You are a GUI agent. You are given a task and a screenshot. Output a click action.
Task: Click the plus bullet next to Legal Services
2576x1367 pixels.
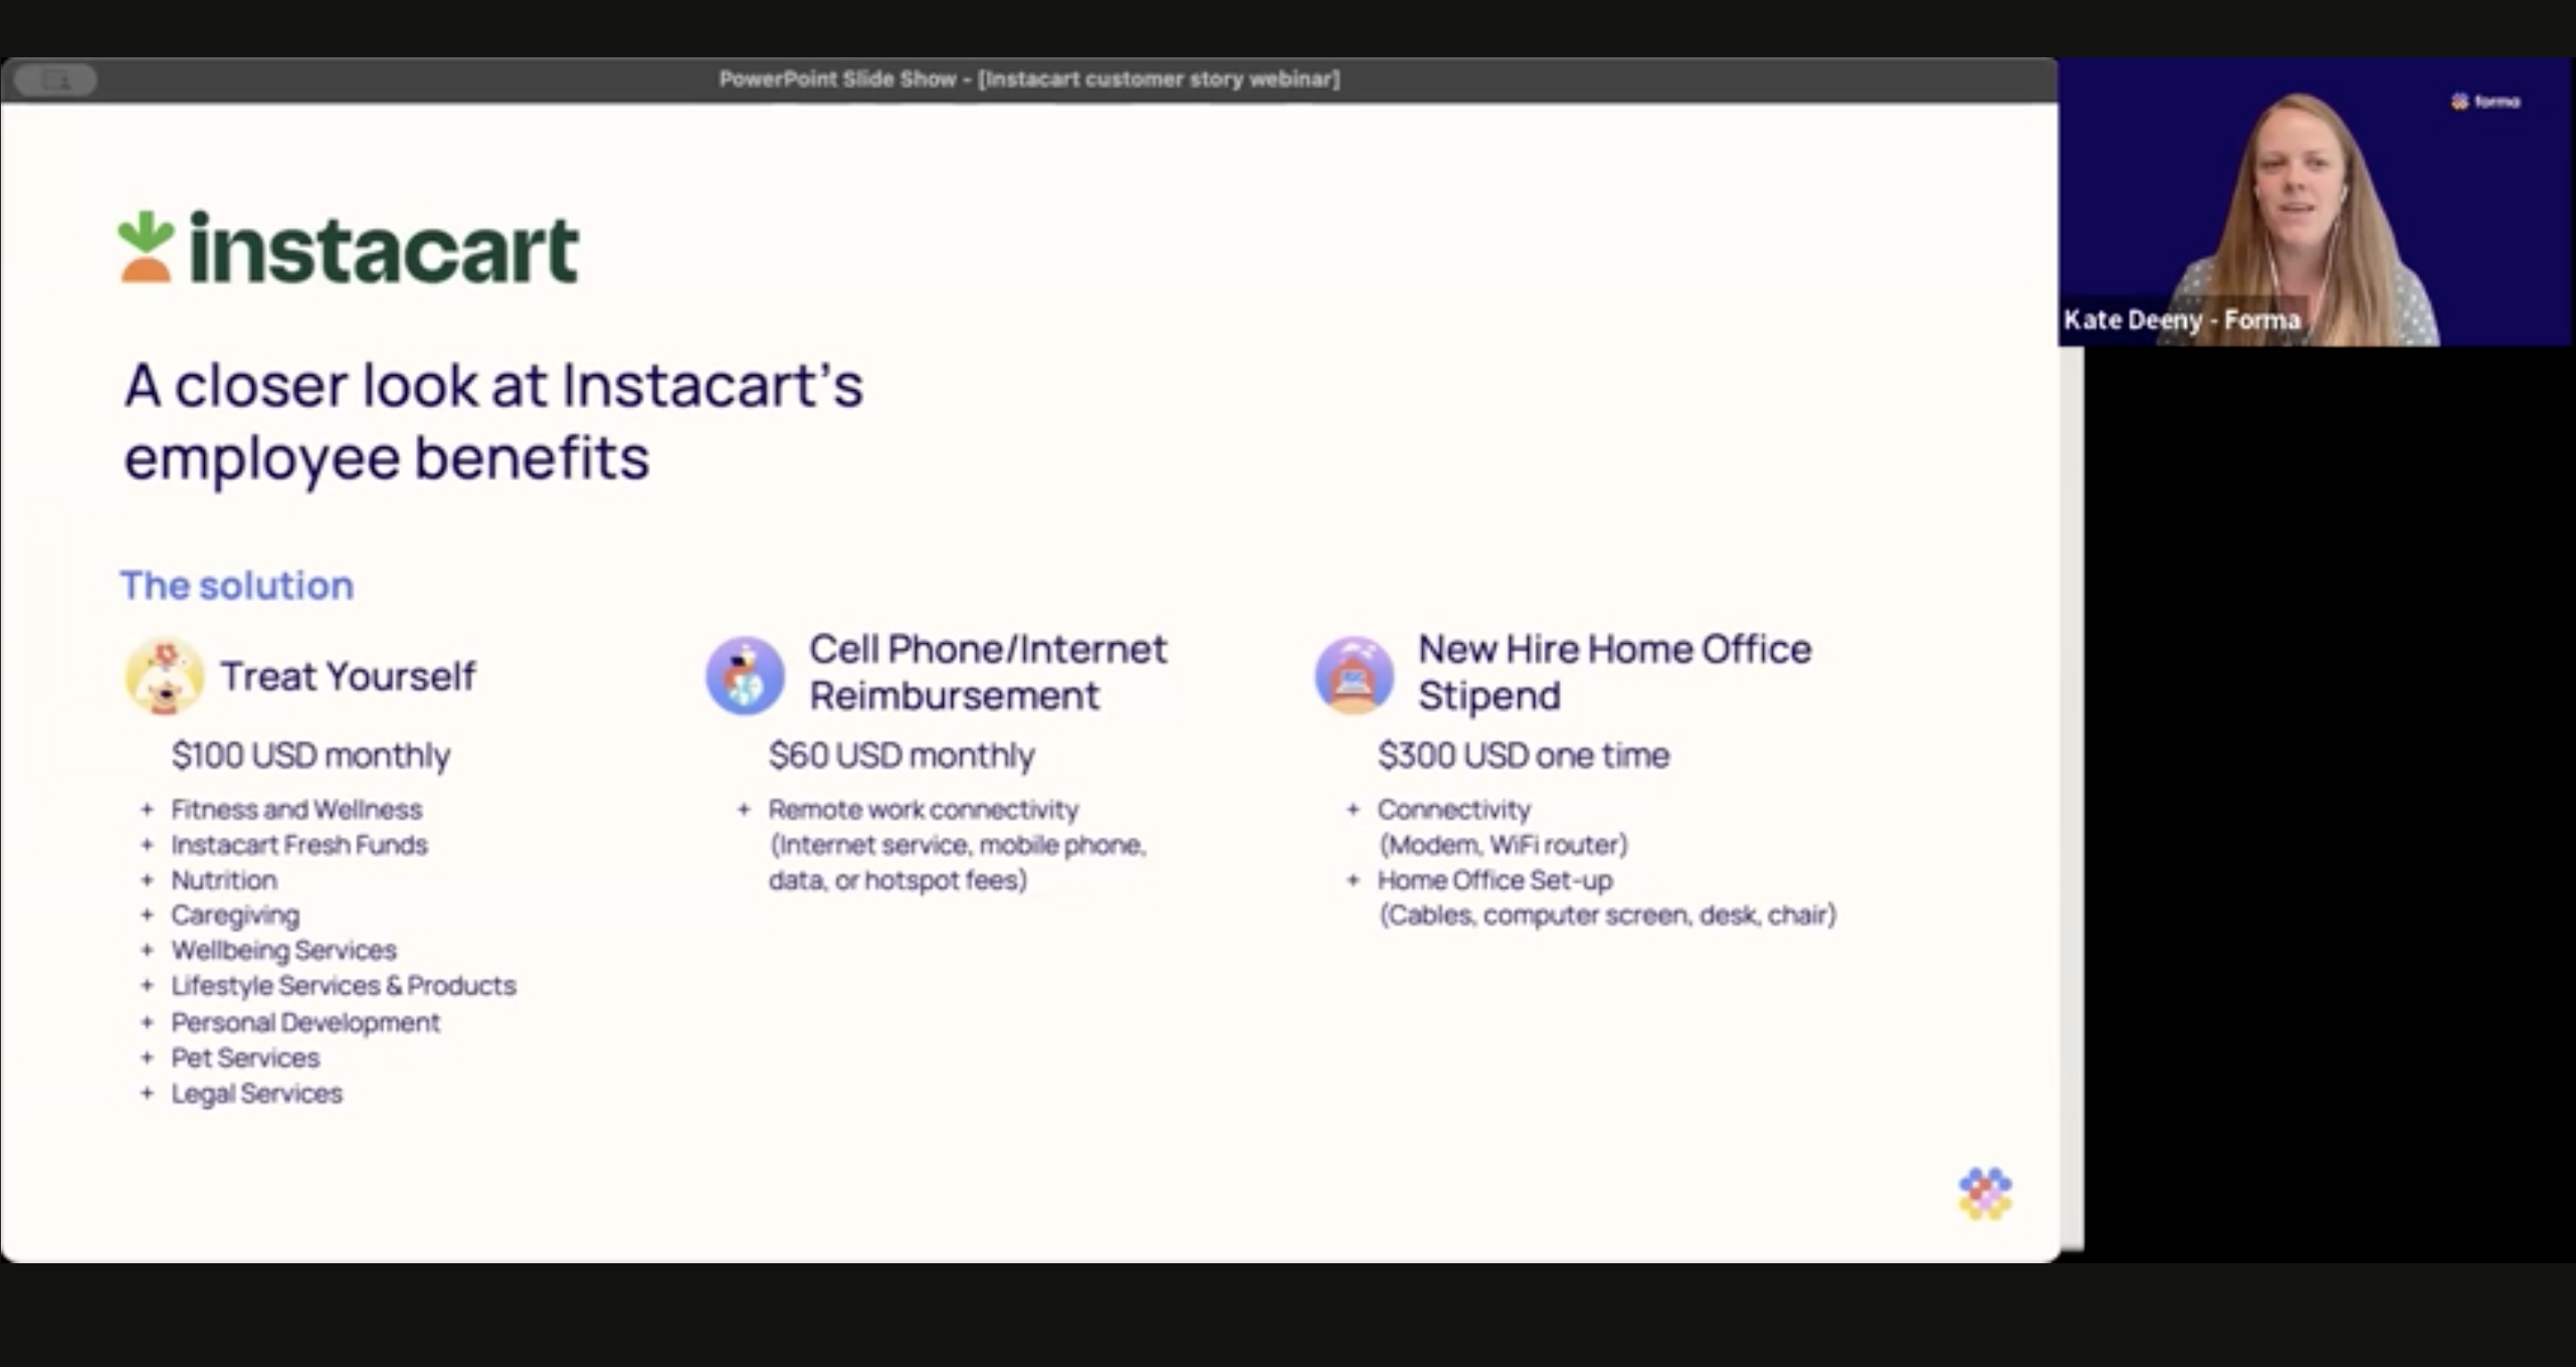click(x=147, y=1093)
